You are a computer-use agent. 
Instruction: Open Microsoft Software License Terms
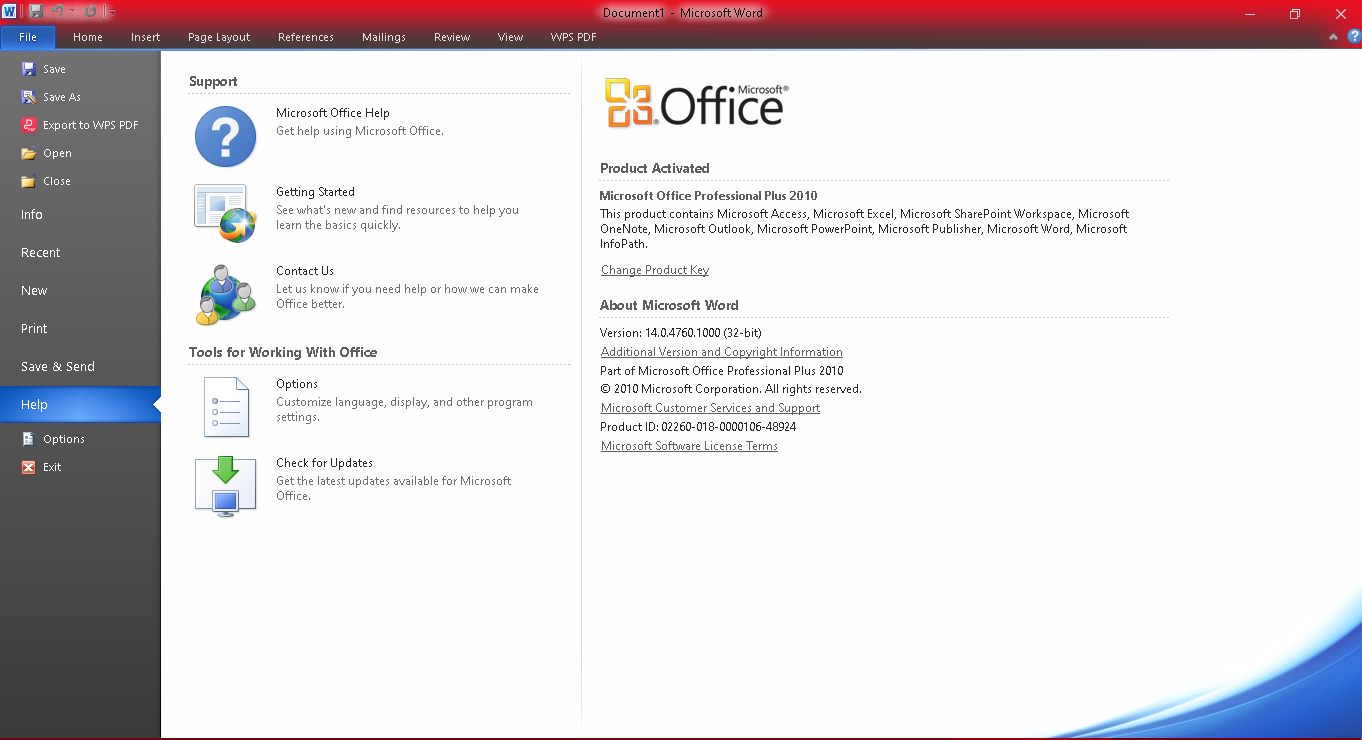(689, 445)
